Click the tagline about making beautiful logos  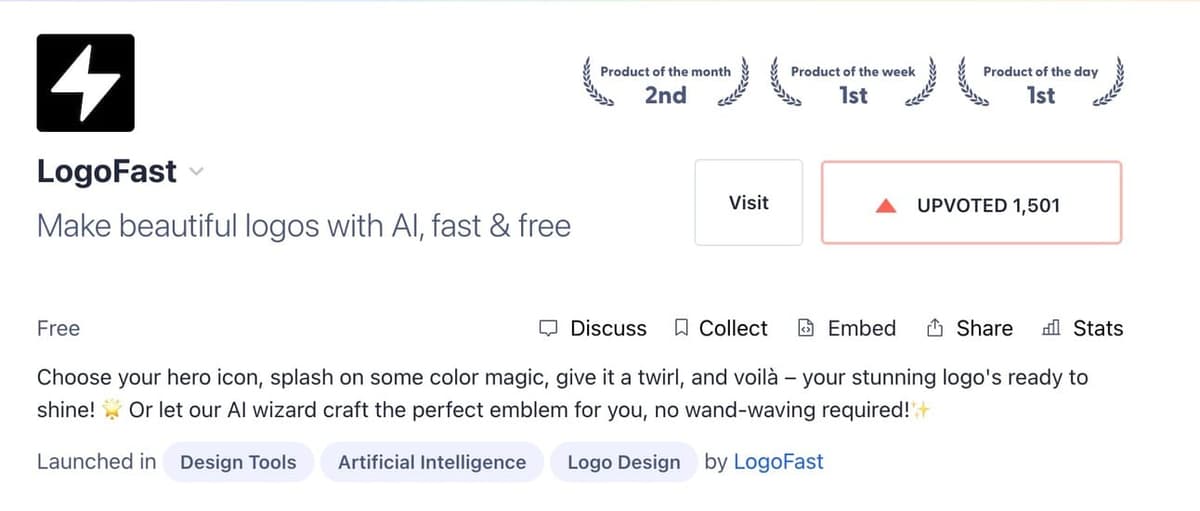pos(303,226)
